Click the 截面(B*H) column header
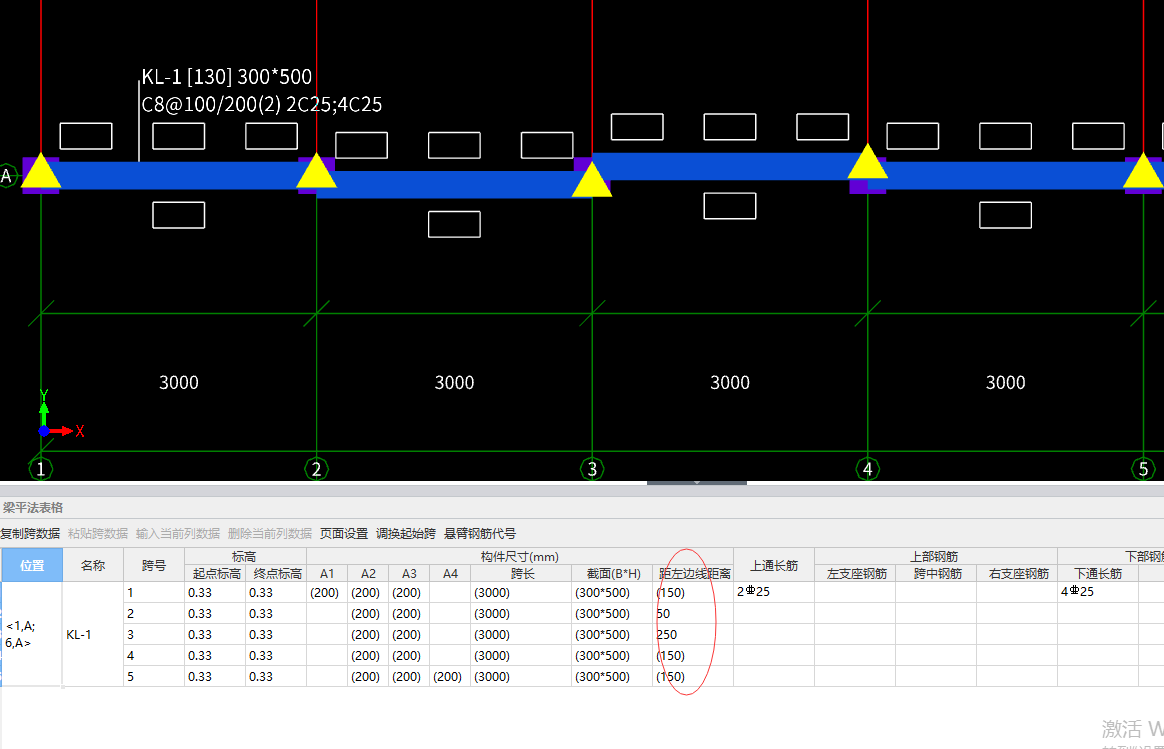This screenshot has height=749, width=1164. [612, 574]
